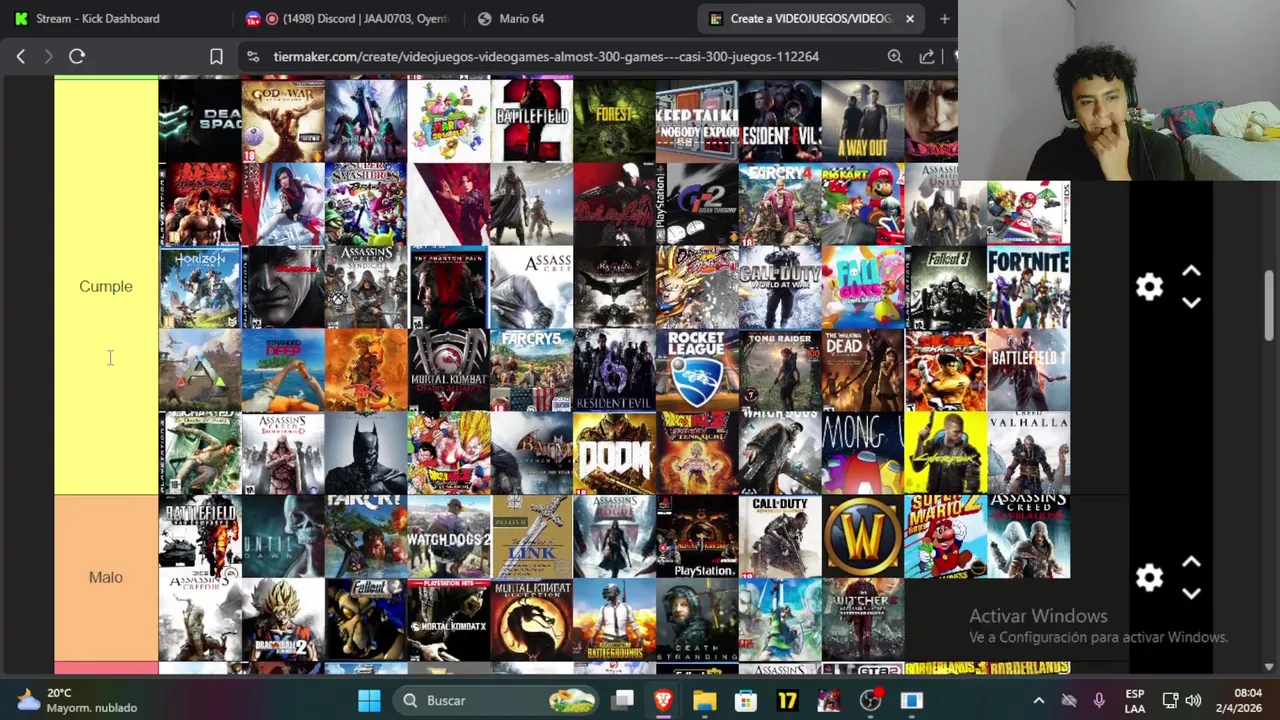Select the Far Cry 4 thumbnail
This screenshot has height=720, width=1280.
780,205
